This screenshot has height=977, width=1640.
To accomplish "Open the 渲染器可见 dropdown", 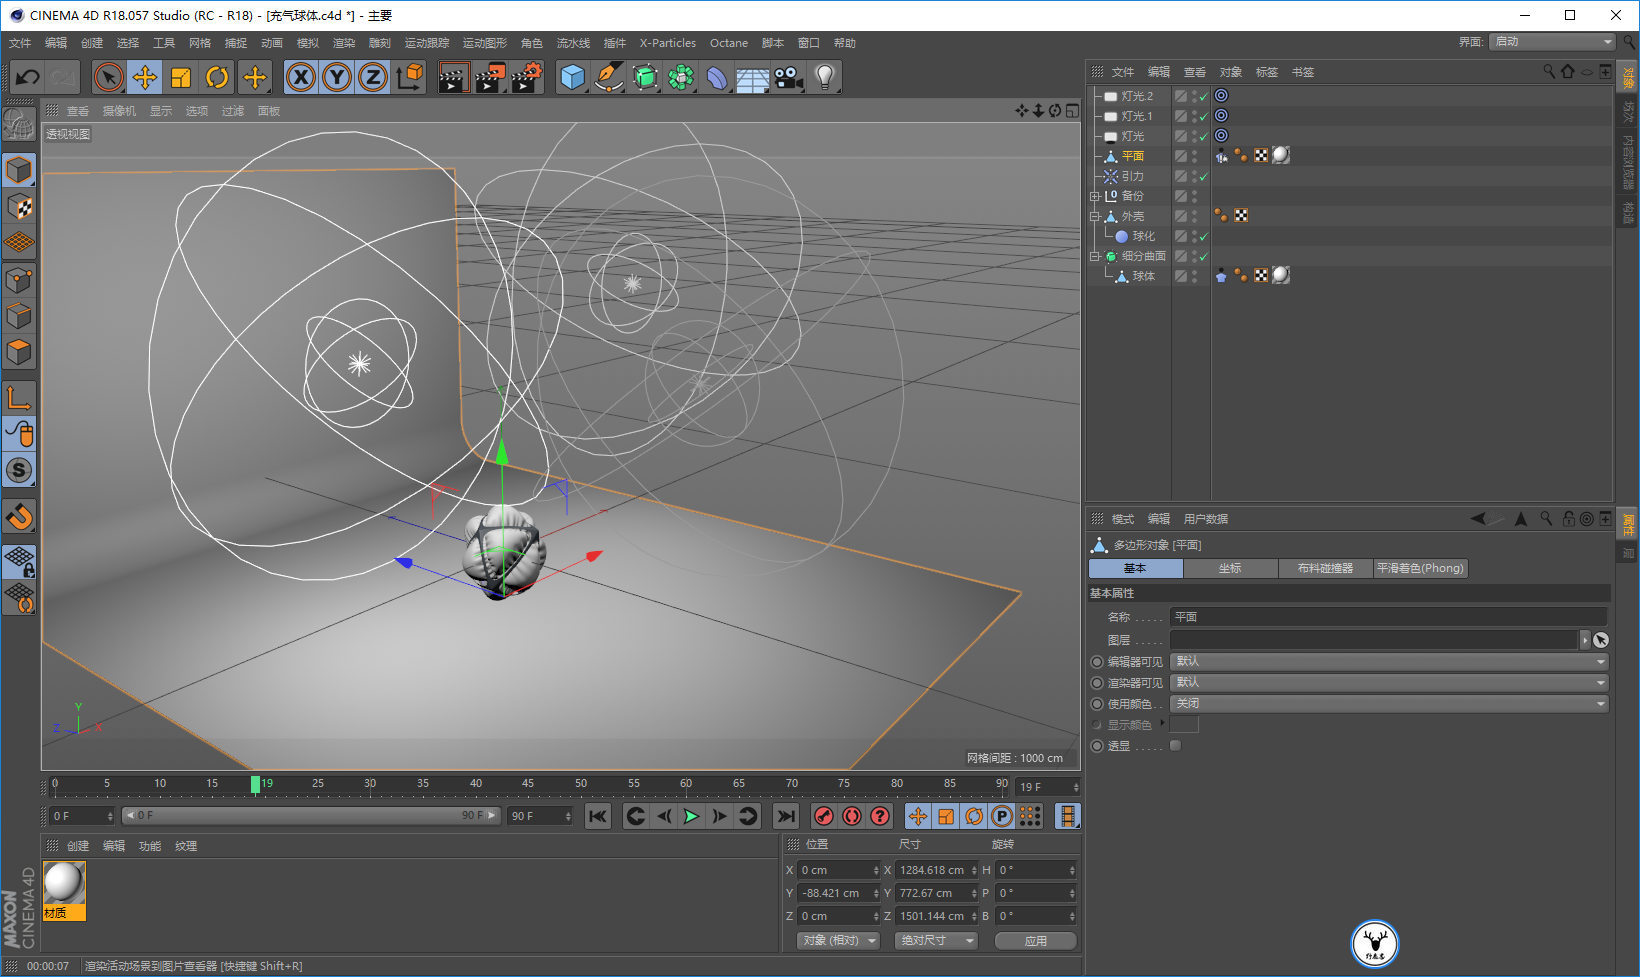I will 1388,682.
